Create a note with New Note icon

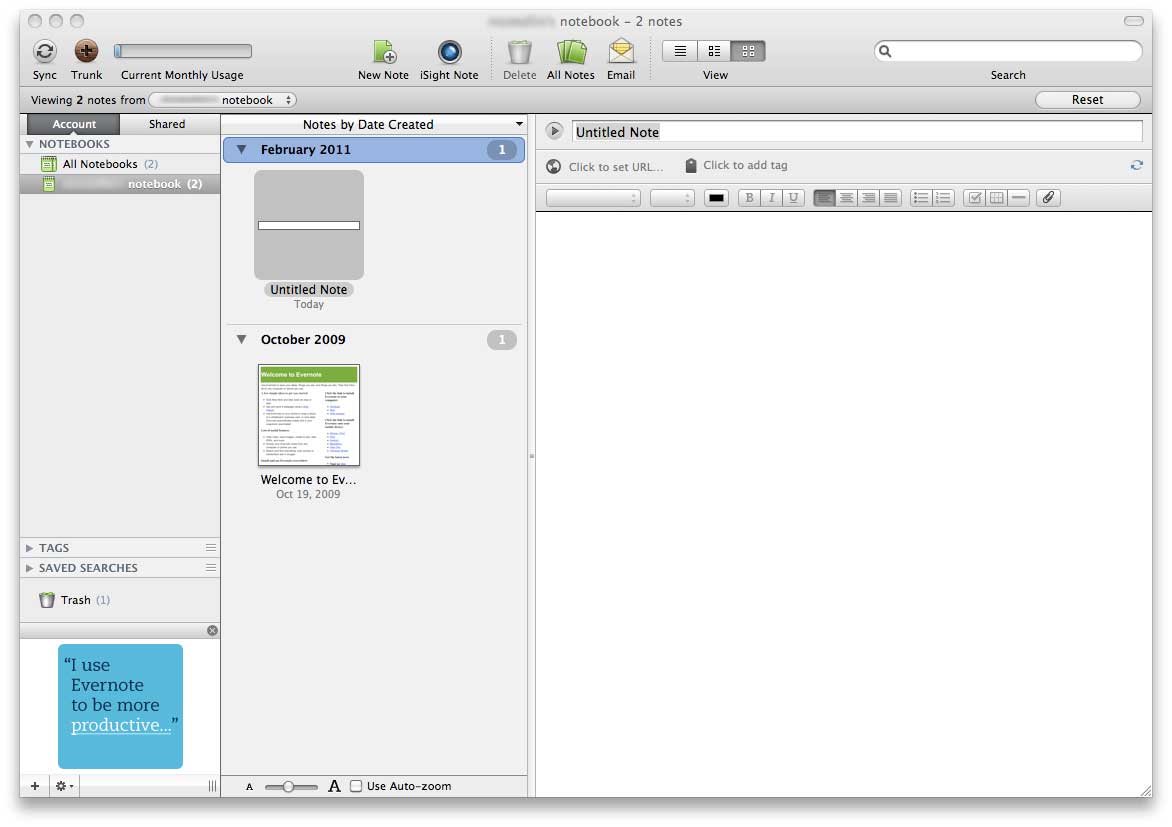tap(384, 52)
